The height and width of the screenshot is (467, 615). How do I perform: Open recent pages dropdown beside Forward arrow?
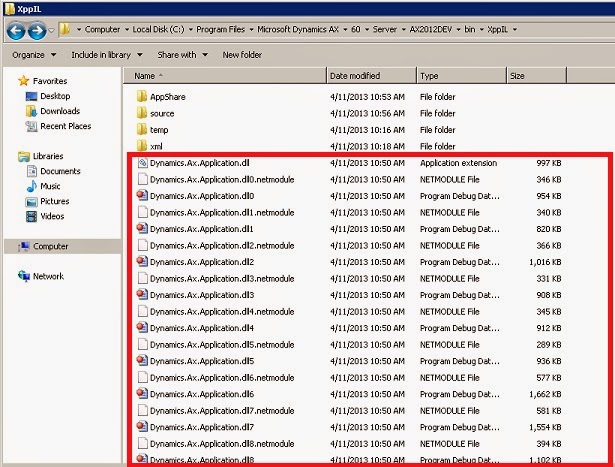click(x=51, y=30)
